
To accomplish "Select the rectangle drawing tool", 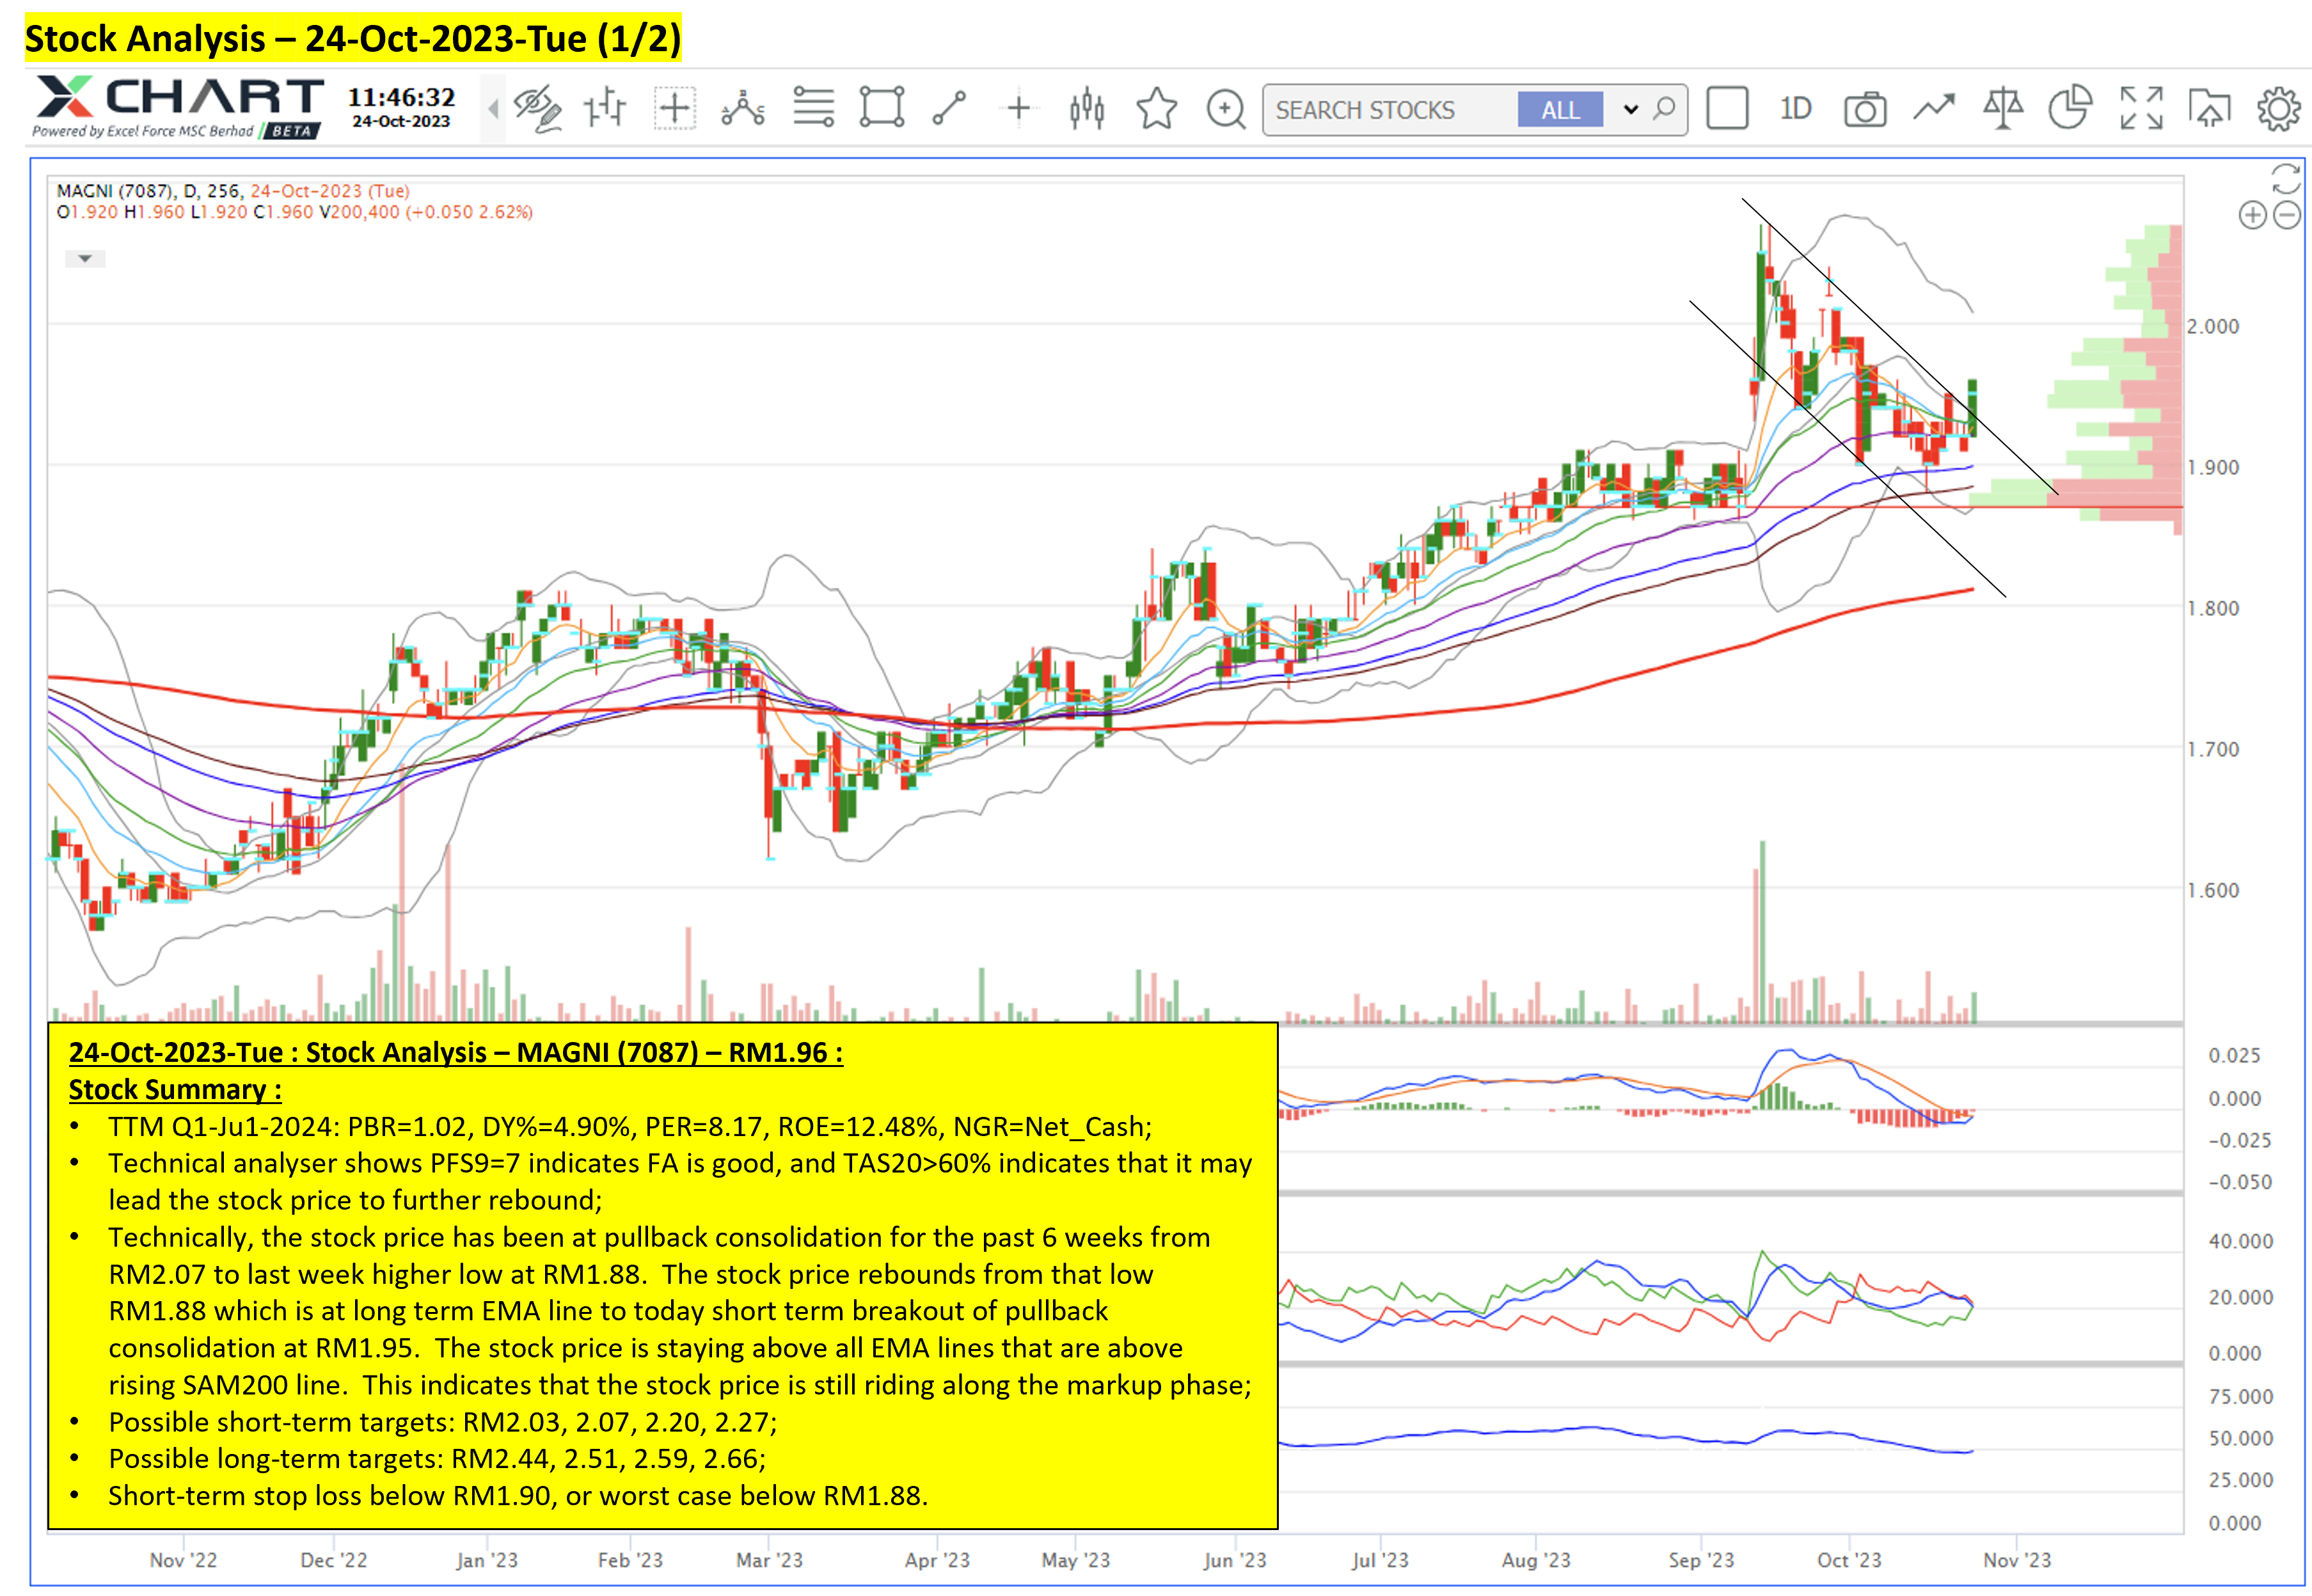I will (881, 108).
